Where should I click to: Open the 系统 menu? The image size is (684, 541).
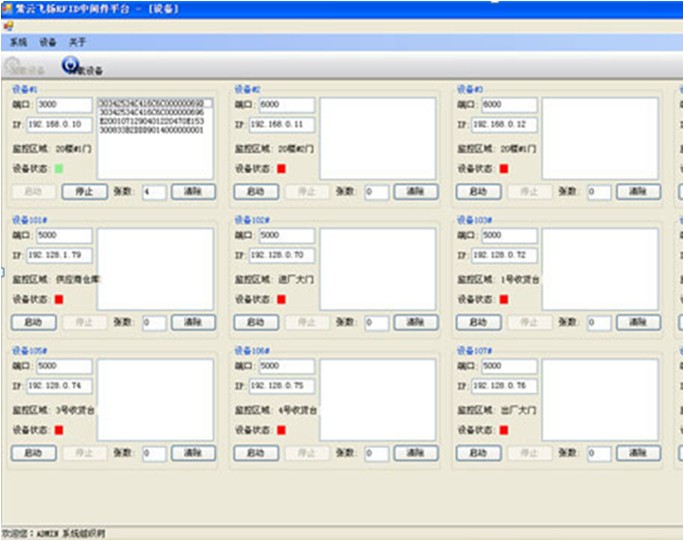click(19, 43)
